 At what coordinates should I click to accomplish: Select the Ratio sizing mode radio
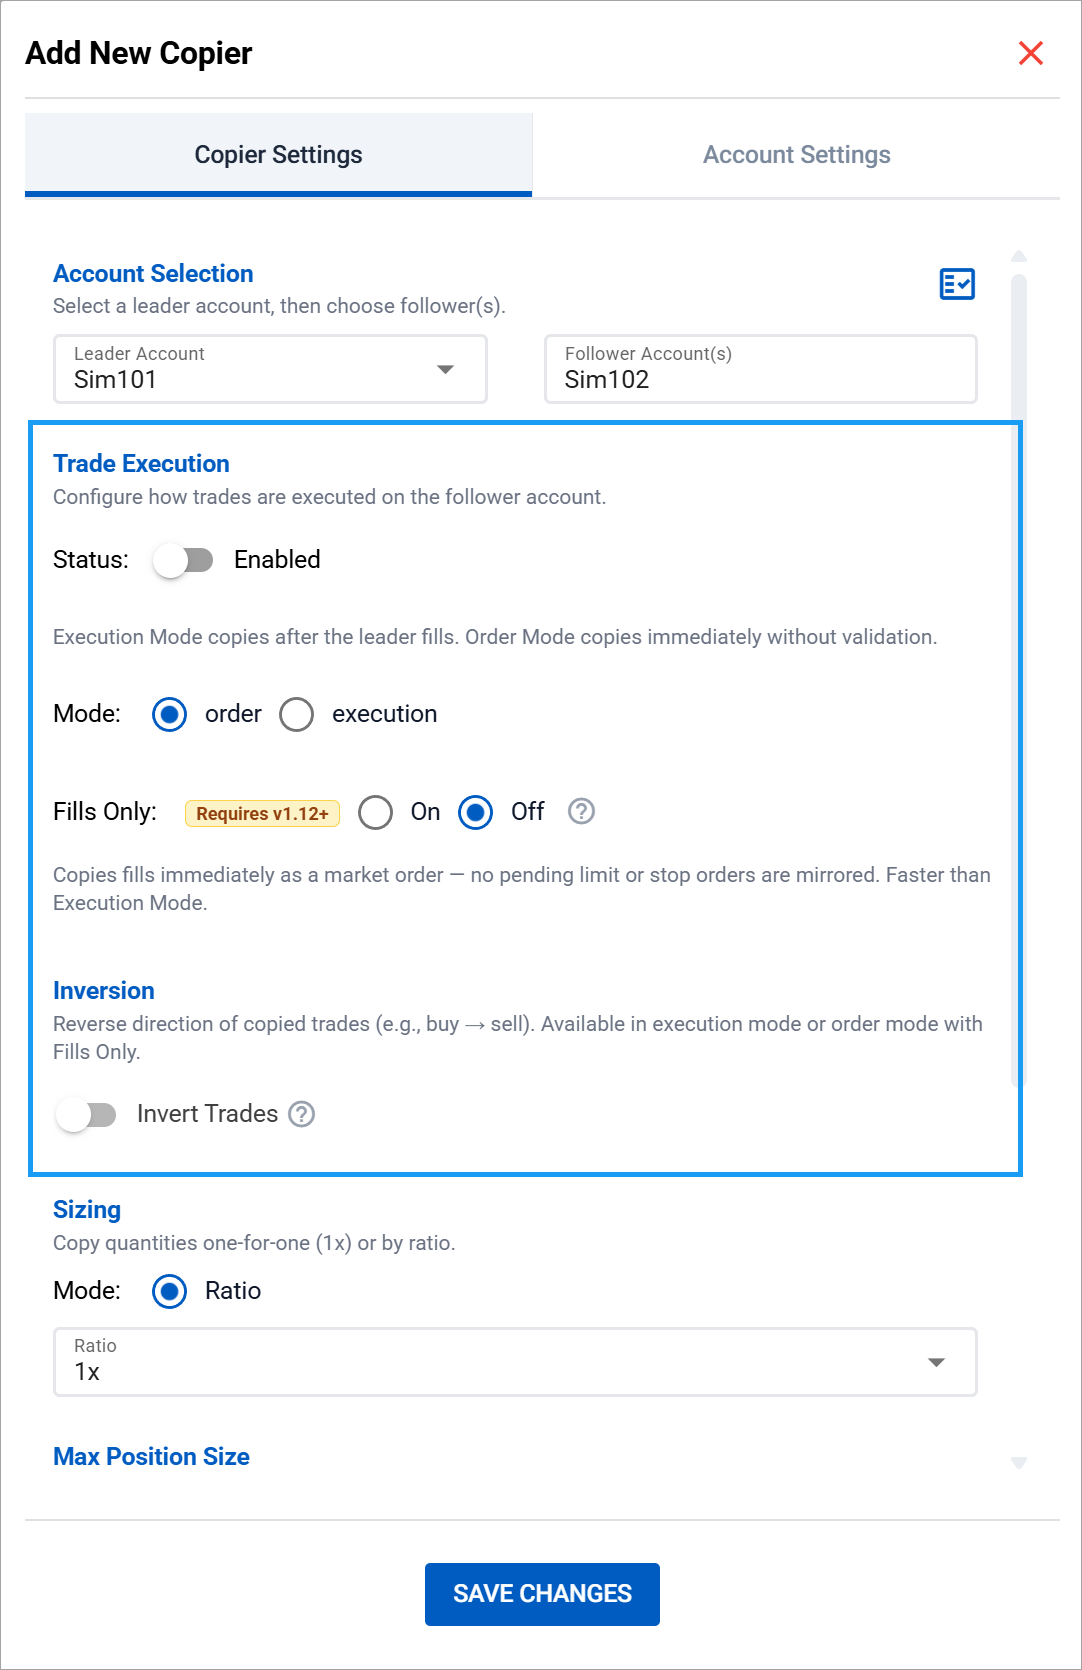coord(170,1291)
